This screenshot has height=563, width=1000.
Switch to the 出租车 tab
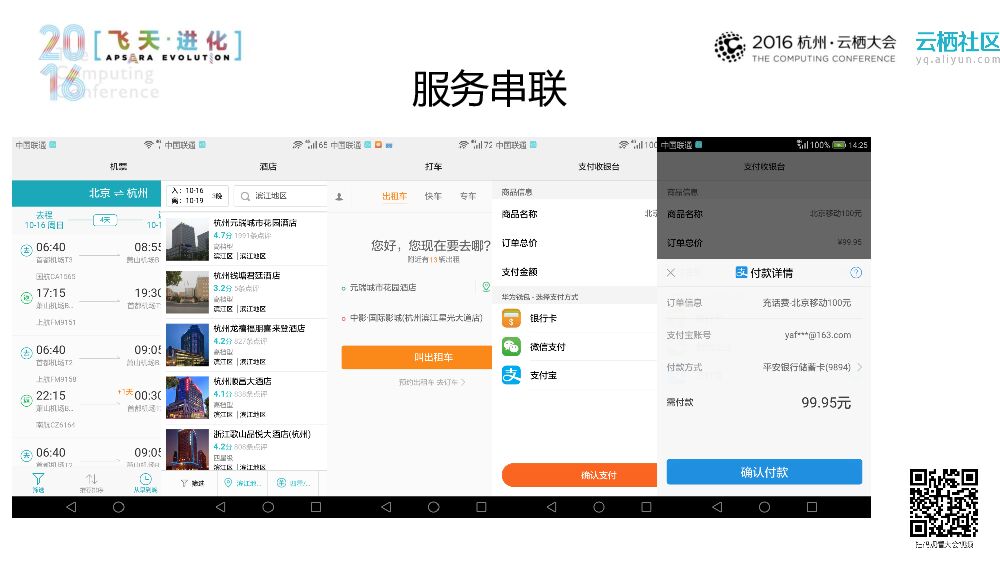click(x=395, y=196)
